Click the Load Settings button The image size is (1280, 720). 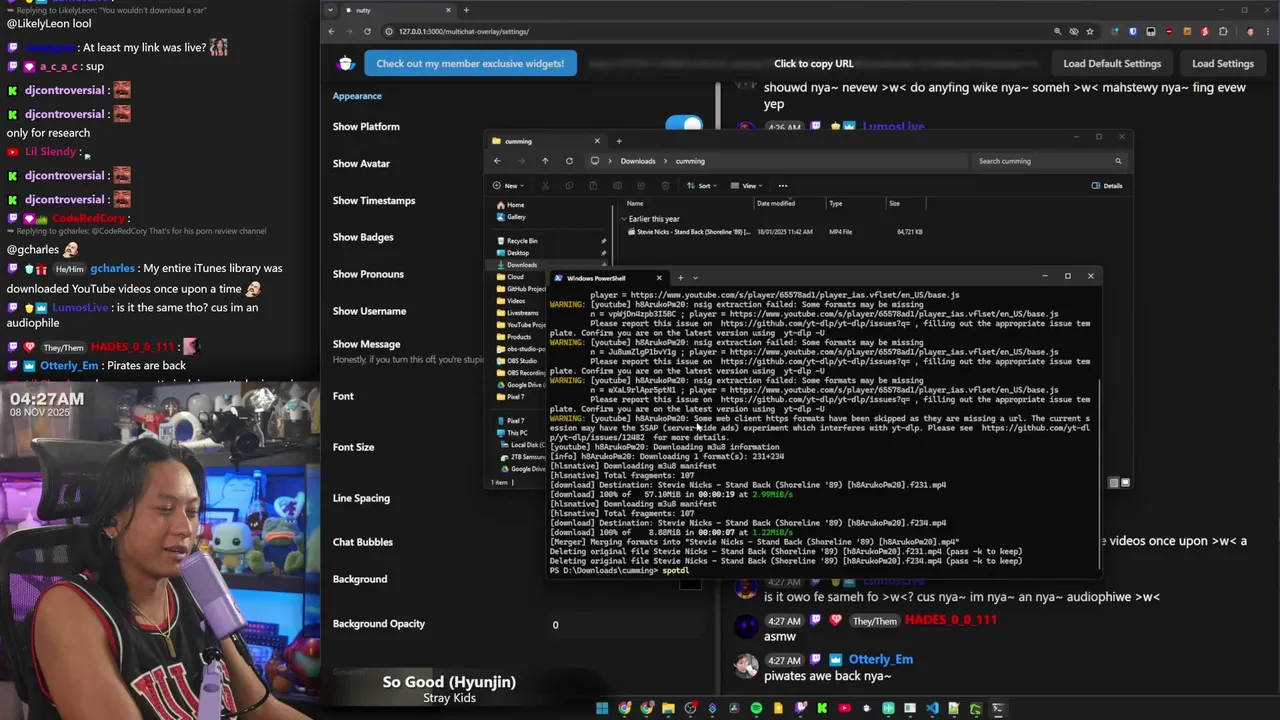[1222, 63]
